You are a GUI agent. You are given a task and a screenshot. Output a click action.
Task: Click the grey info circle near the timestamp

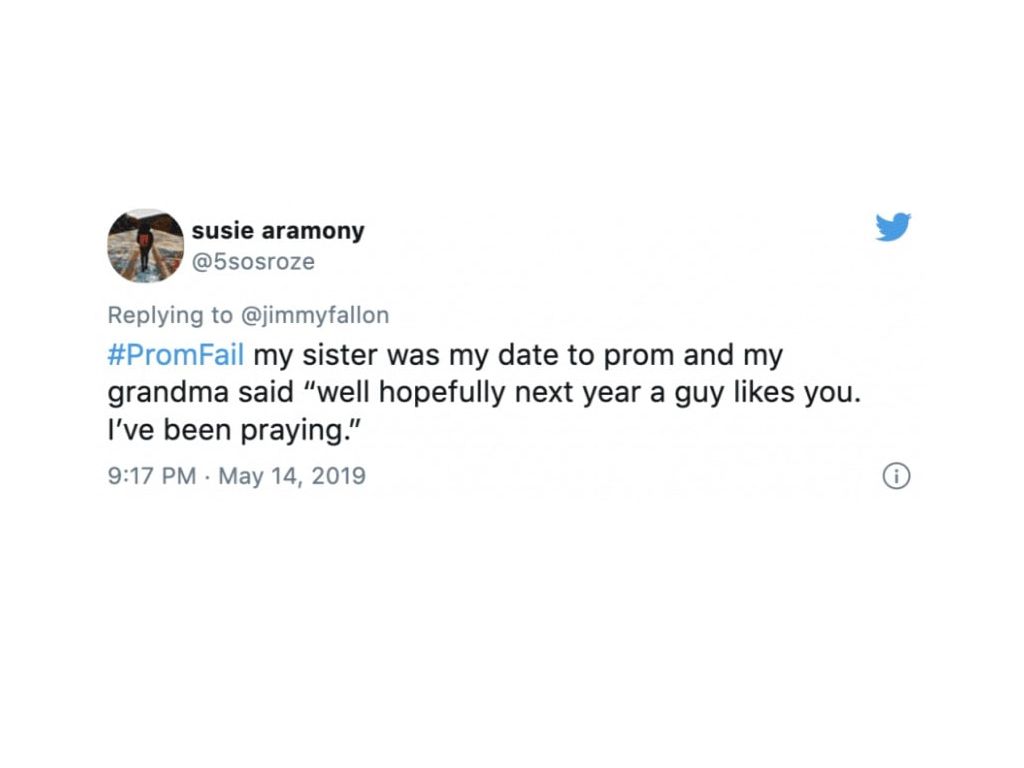897,477
